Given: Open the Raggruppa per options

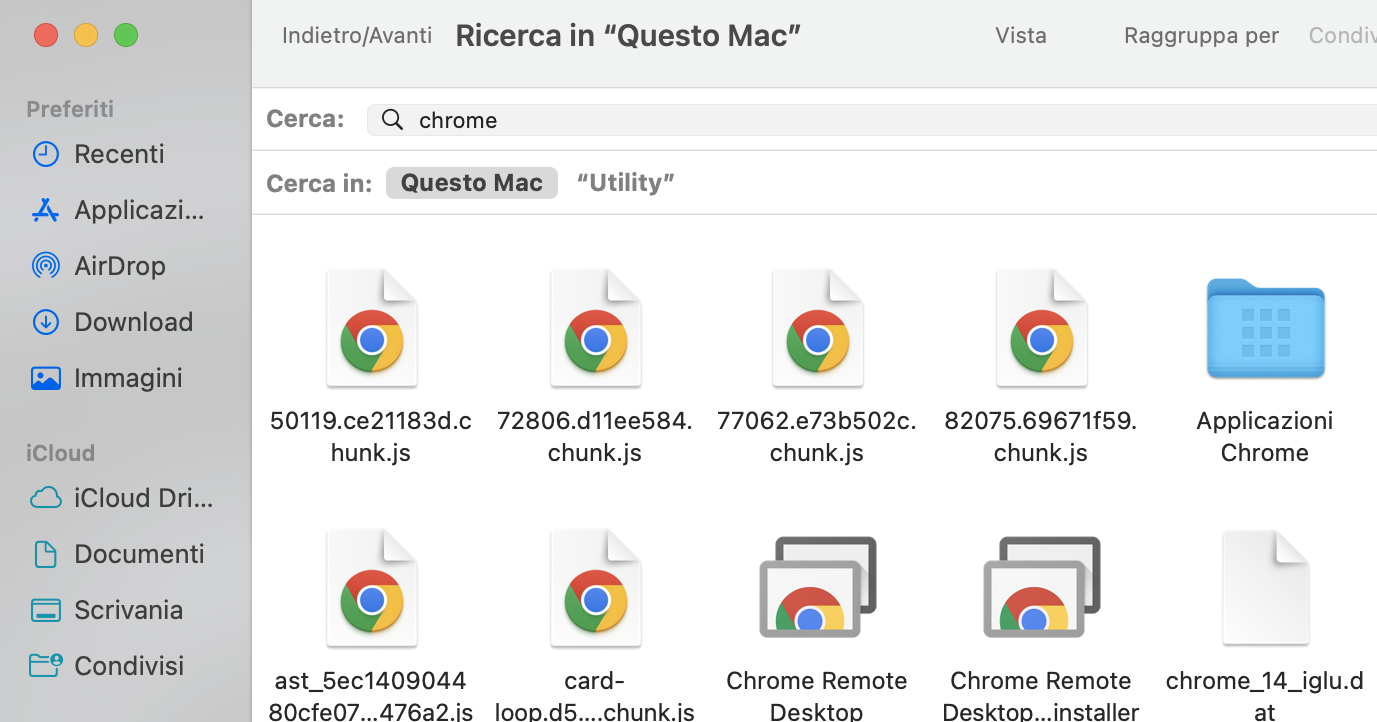Looking at the screenshot, I should click(x=1201, y=35).
